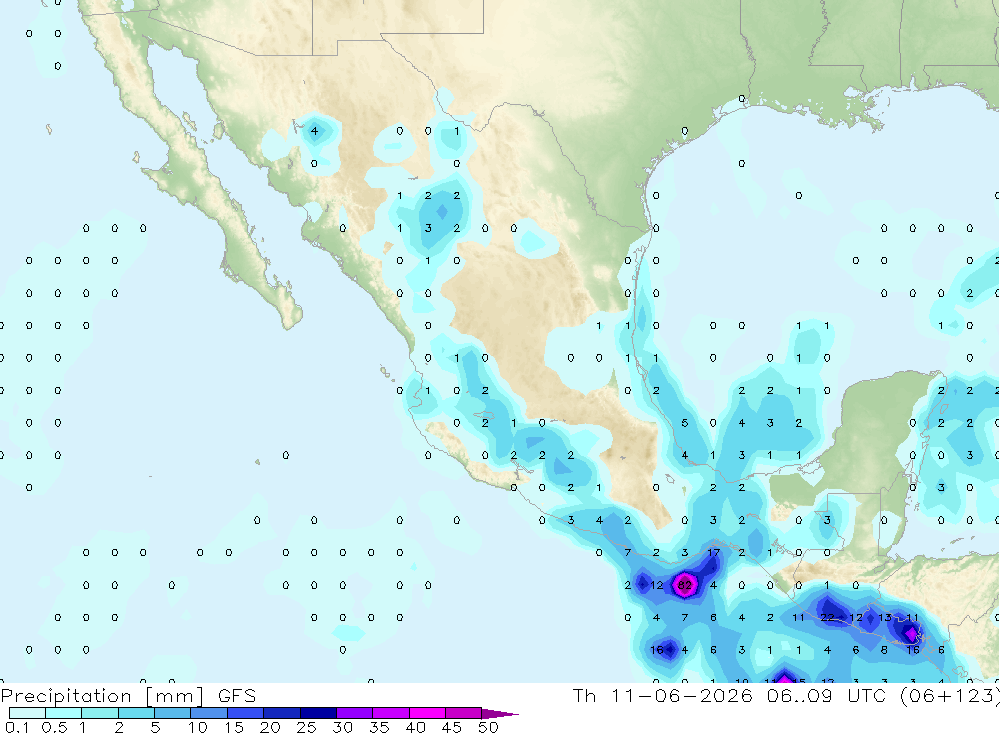Click the 'Precipitation [mm] GFS' title text
The height and width of the screenshot is (733, 1000).
[128, 696]
